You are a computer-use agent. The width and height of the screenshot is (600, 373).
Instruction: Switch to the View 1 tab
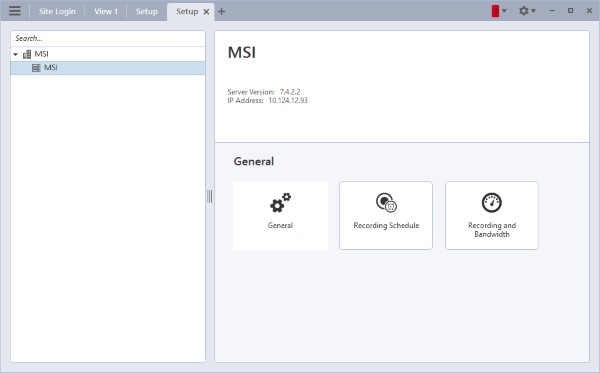click(x=106, y=11)
